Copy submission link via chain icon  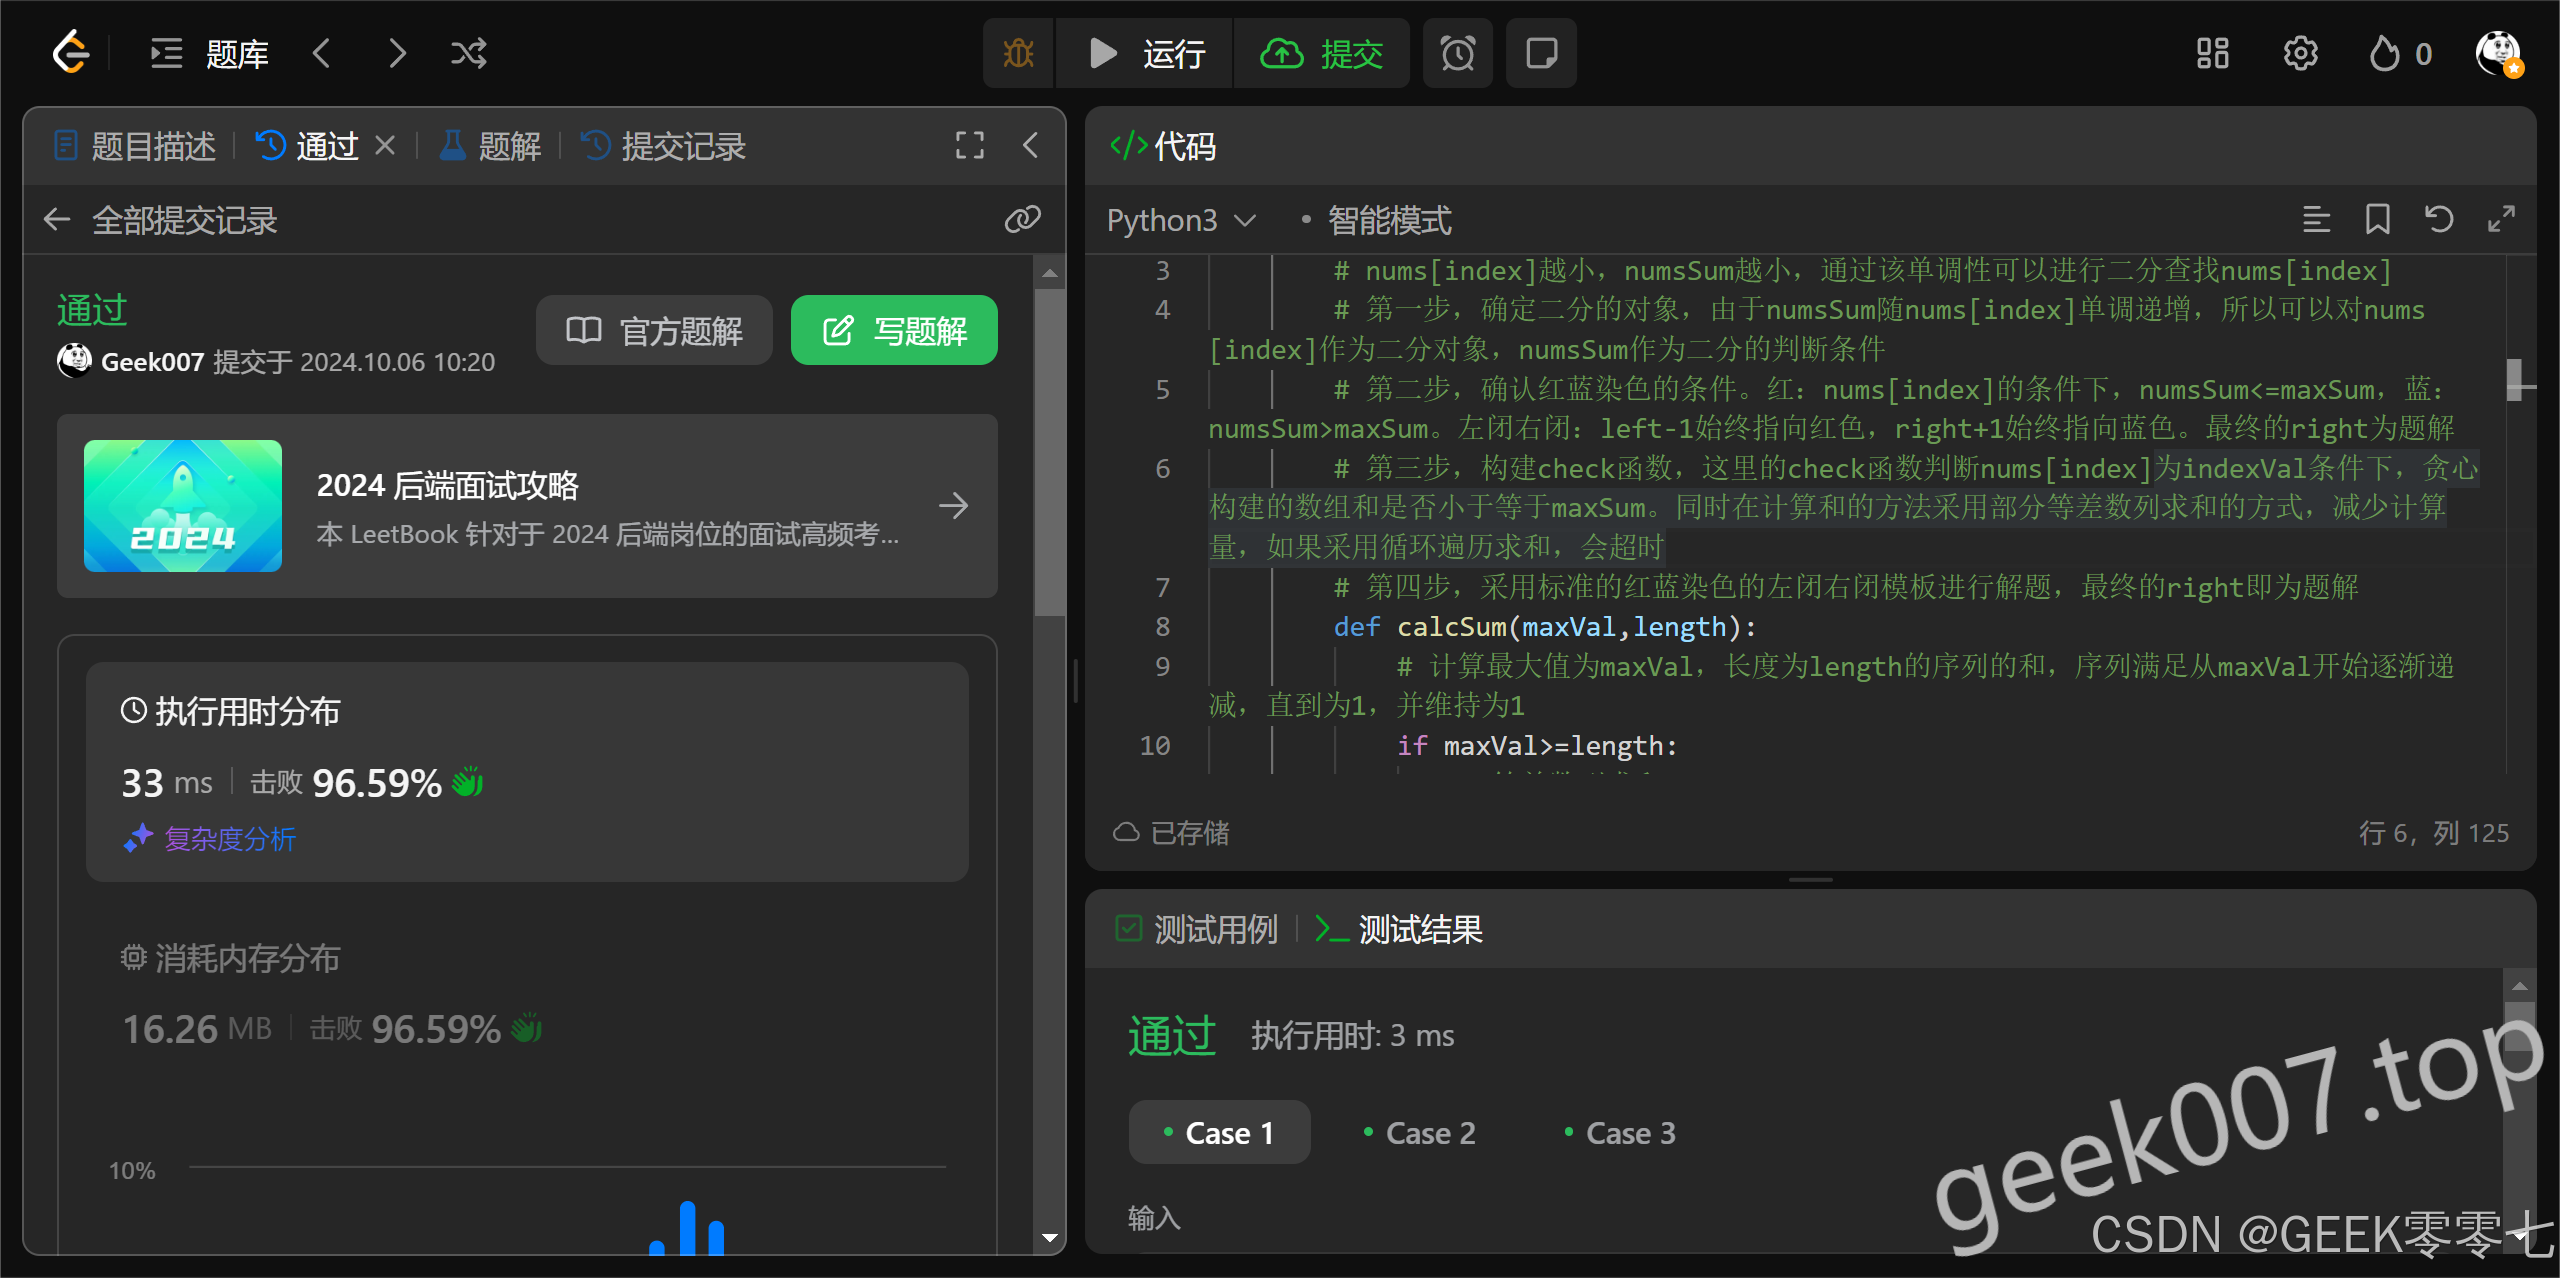[1022, 219]
